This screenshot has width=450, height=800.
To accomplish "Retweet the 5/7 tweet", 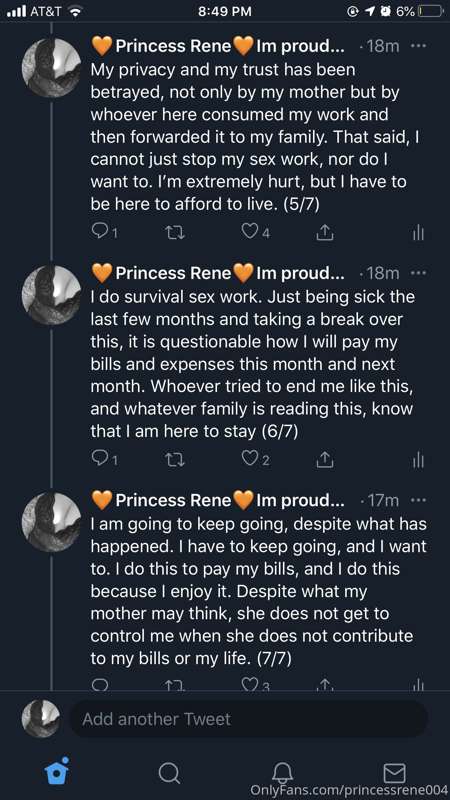I will tap(175, 233).
